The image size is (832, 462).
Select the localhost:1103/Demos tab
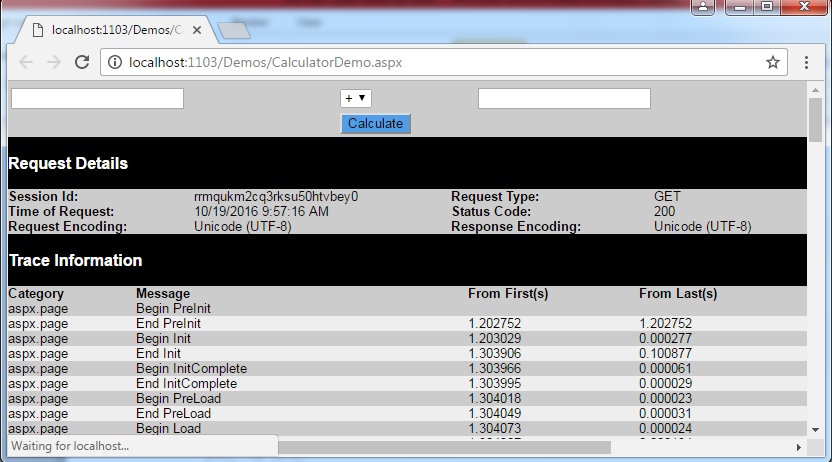tap(110, 30)
